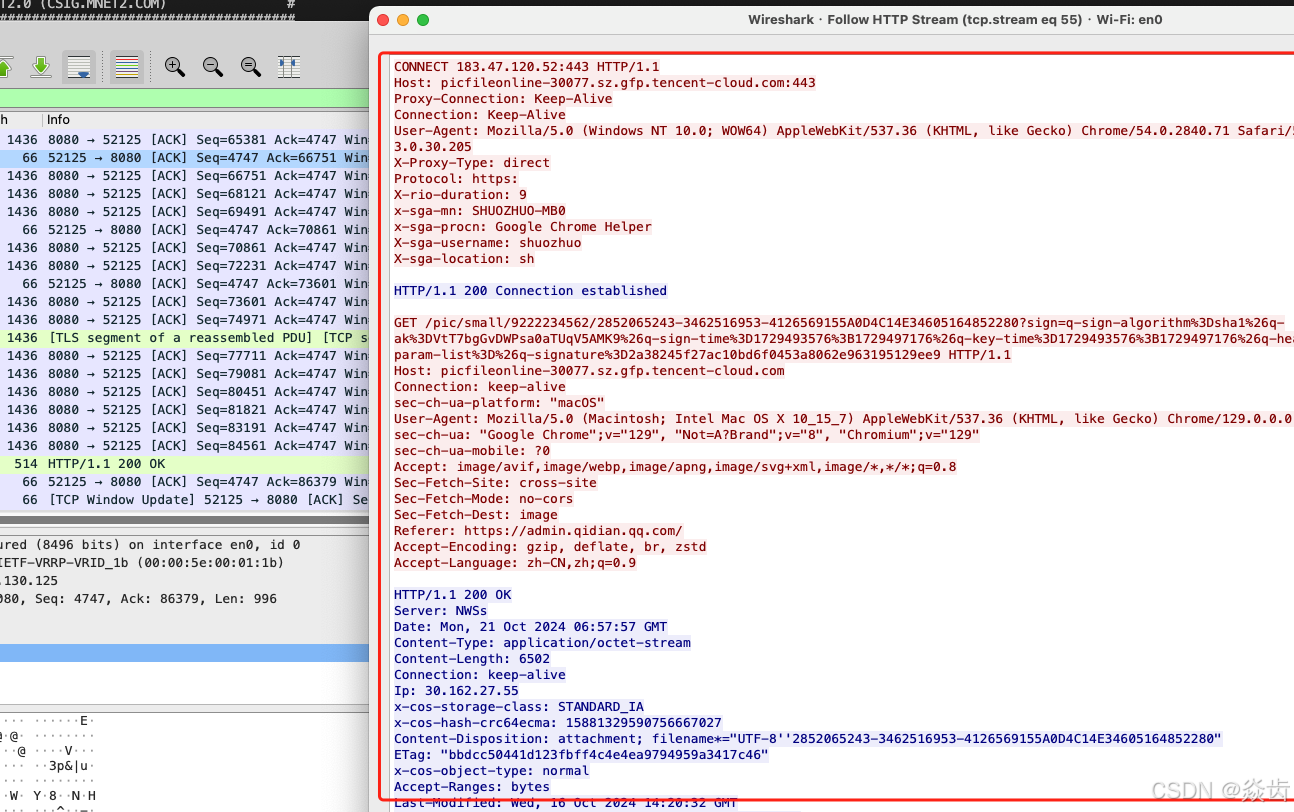Click ETag header line
This screenshot has width=1294, height=812.
[x=581, y=755]
